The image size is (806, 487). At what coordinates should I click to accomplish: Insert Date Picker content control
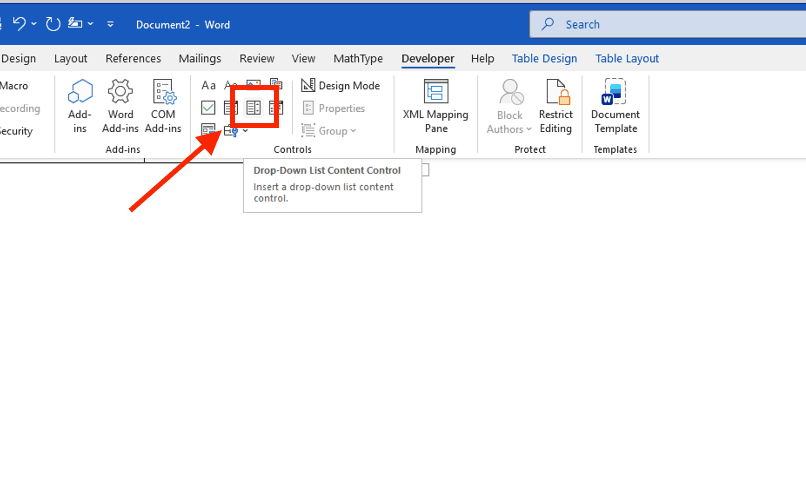pos(276,108)
